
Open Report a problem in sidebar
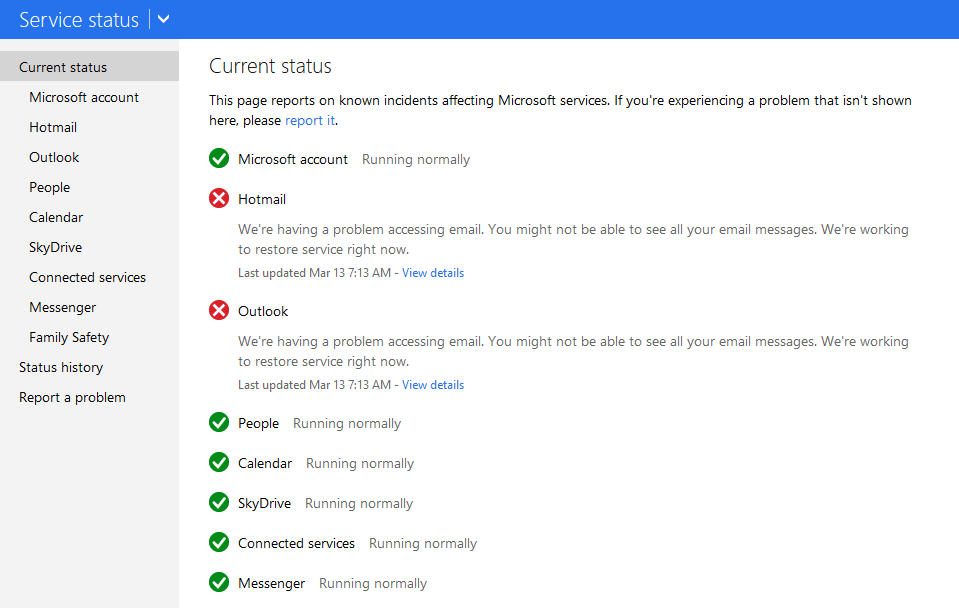72,397
